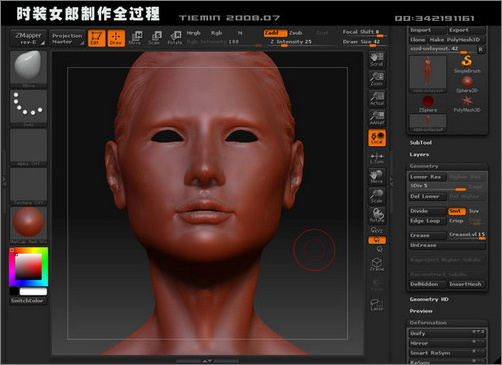Toggle the orange Smt smoothing button
Image resolution: width=502 pixels, height=365 pixels.
pos(456,211)
